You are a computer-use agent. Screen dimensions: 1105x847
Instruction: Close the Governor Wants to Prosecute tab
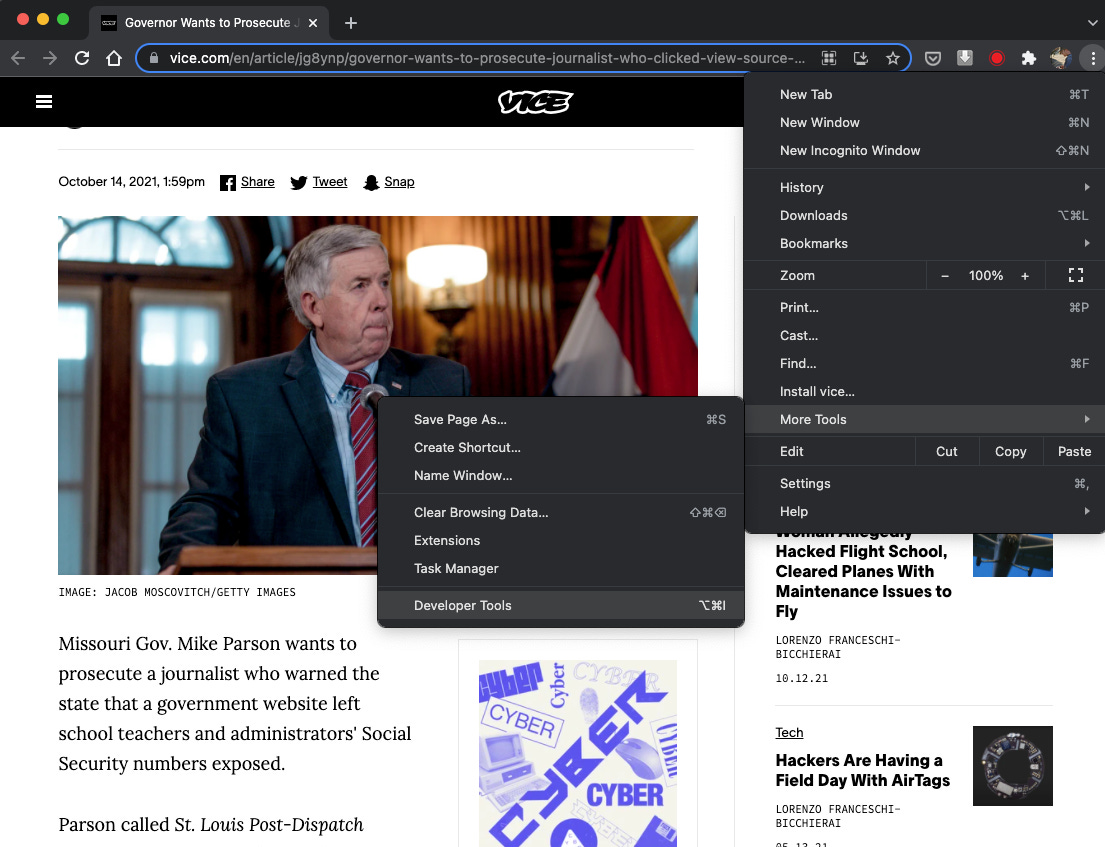click(313, 23)
